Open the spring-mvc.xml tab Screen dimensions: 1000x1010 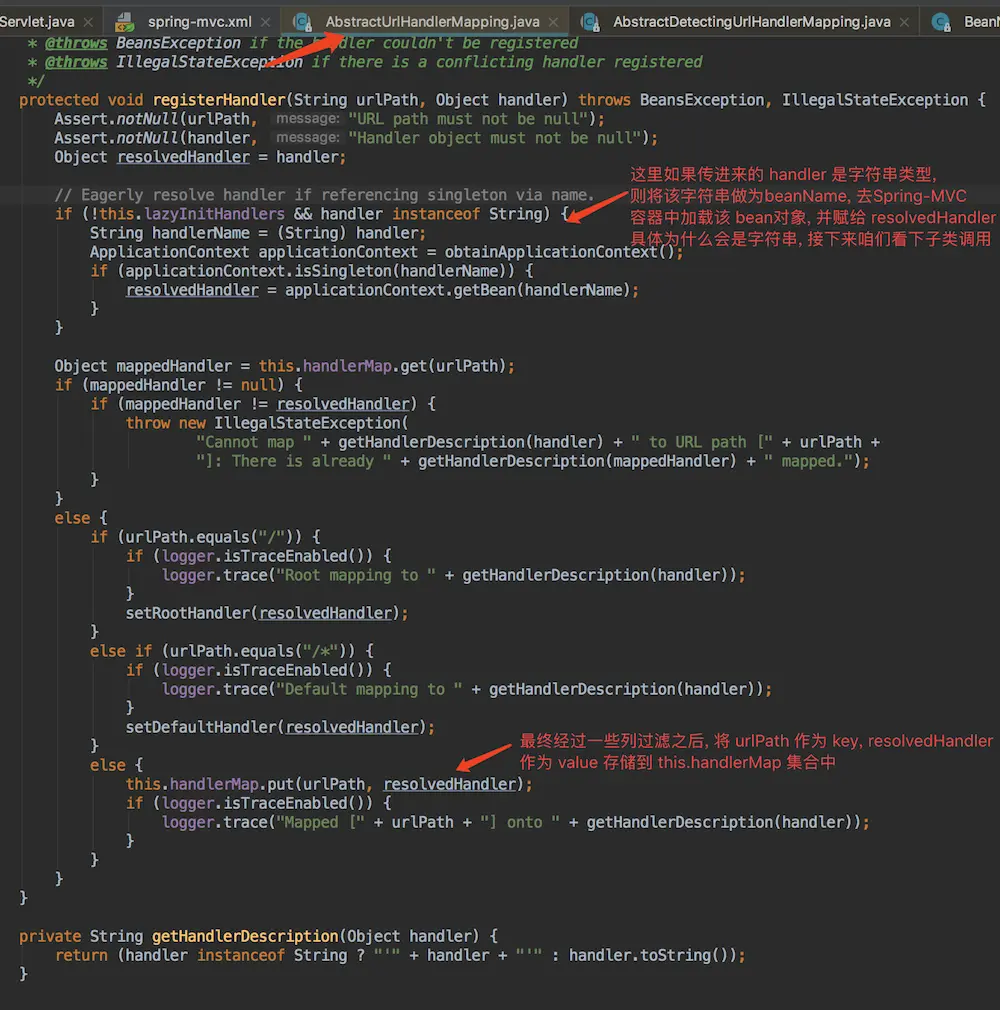198,21
